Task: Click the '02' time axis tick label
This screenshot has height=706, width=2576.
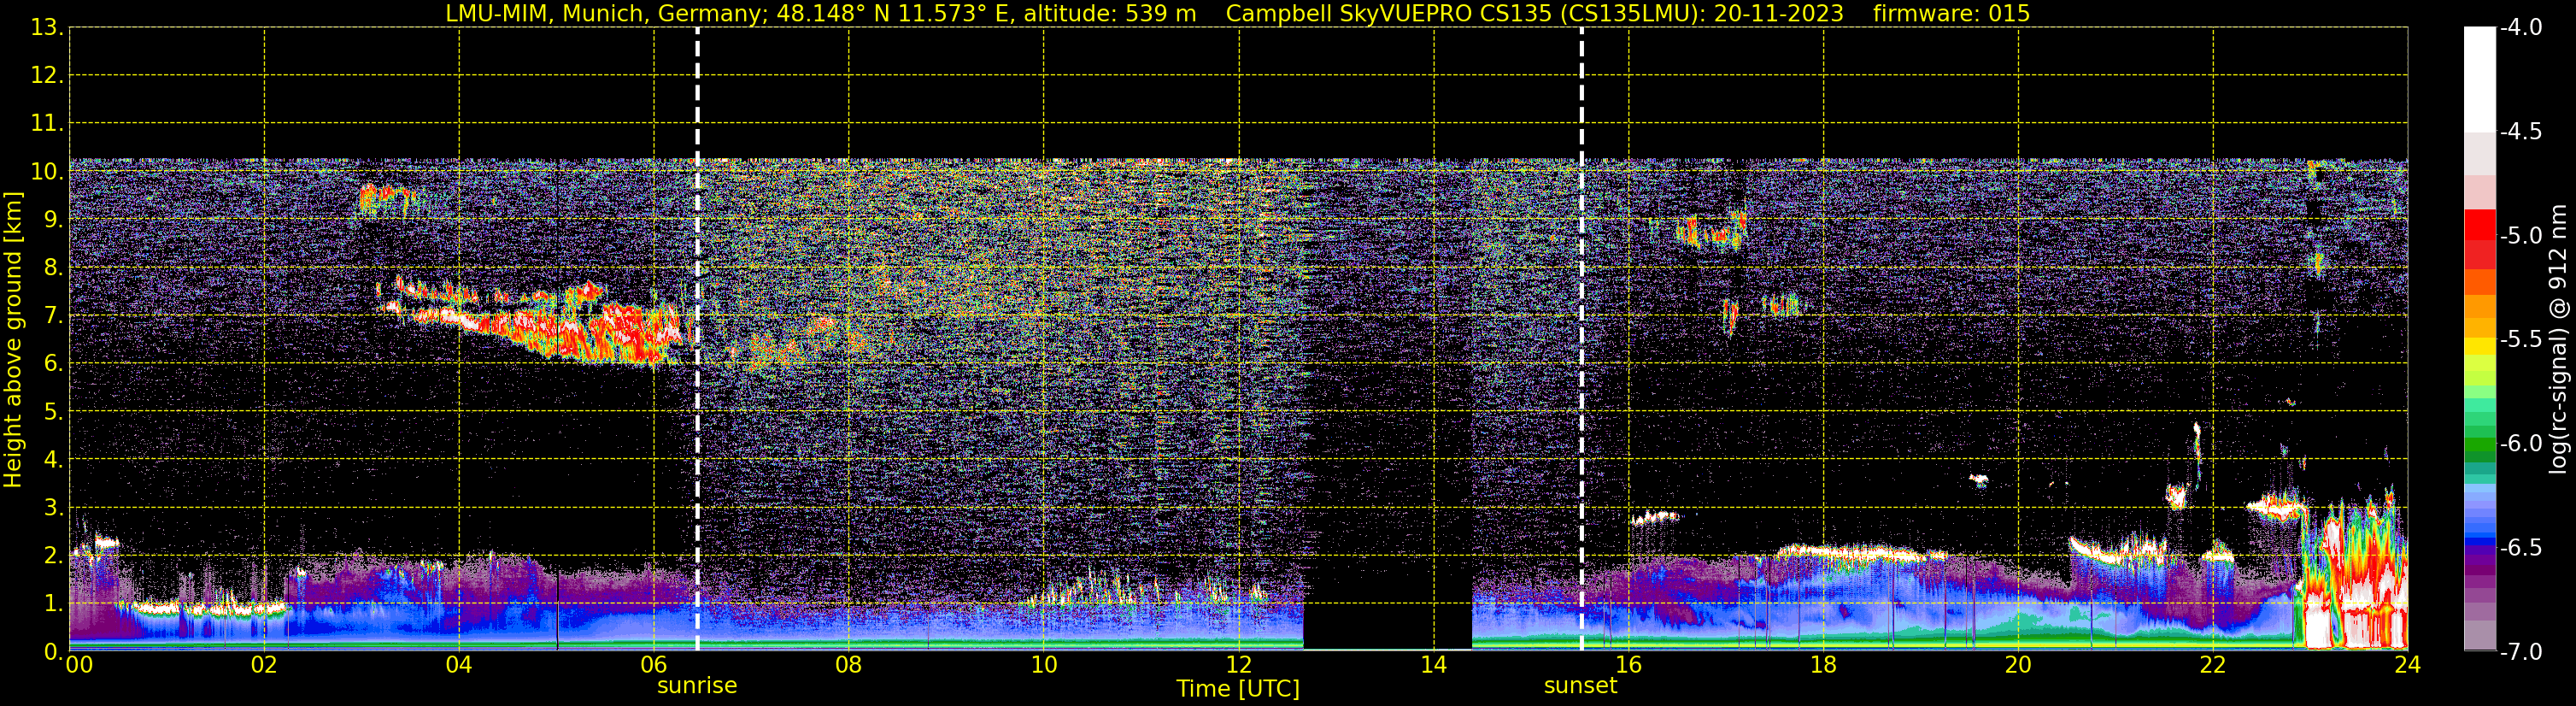Action: coord(263,665)
